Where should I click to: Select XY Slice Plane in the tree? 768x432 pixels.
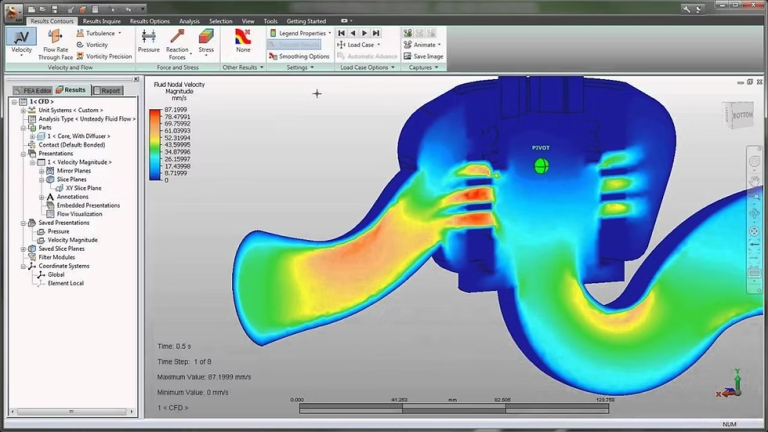pyautogui.click(x=83, y=188)
